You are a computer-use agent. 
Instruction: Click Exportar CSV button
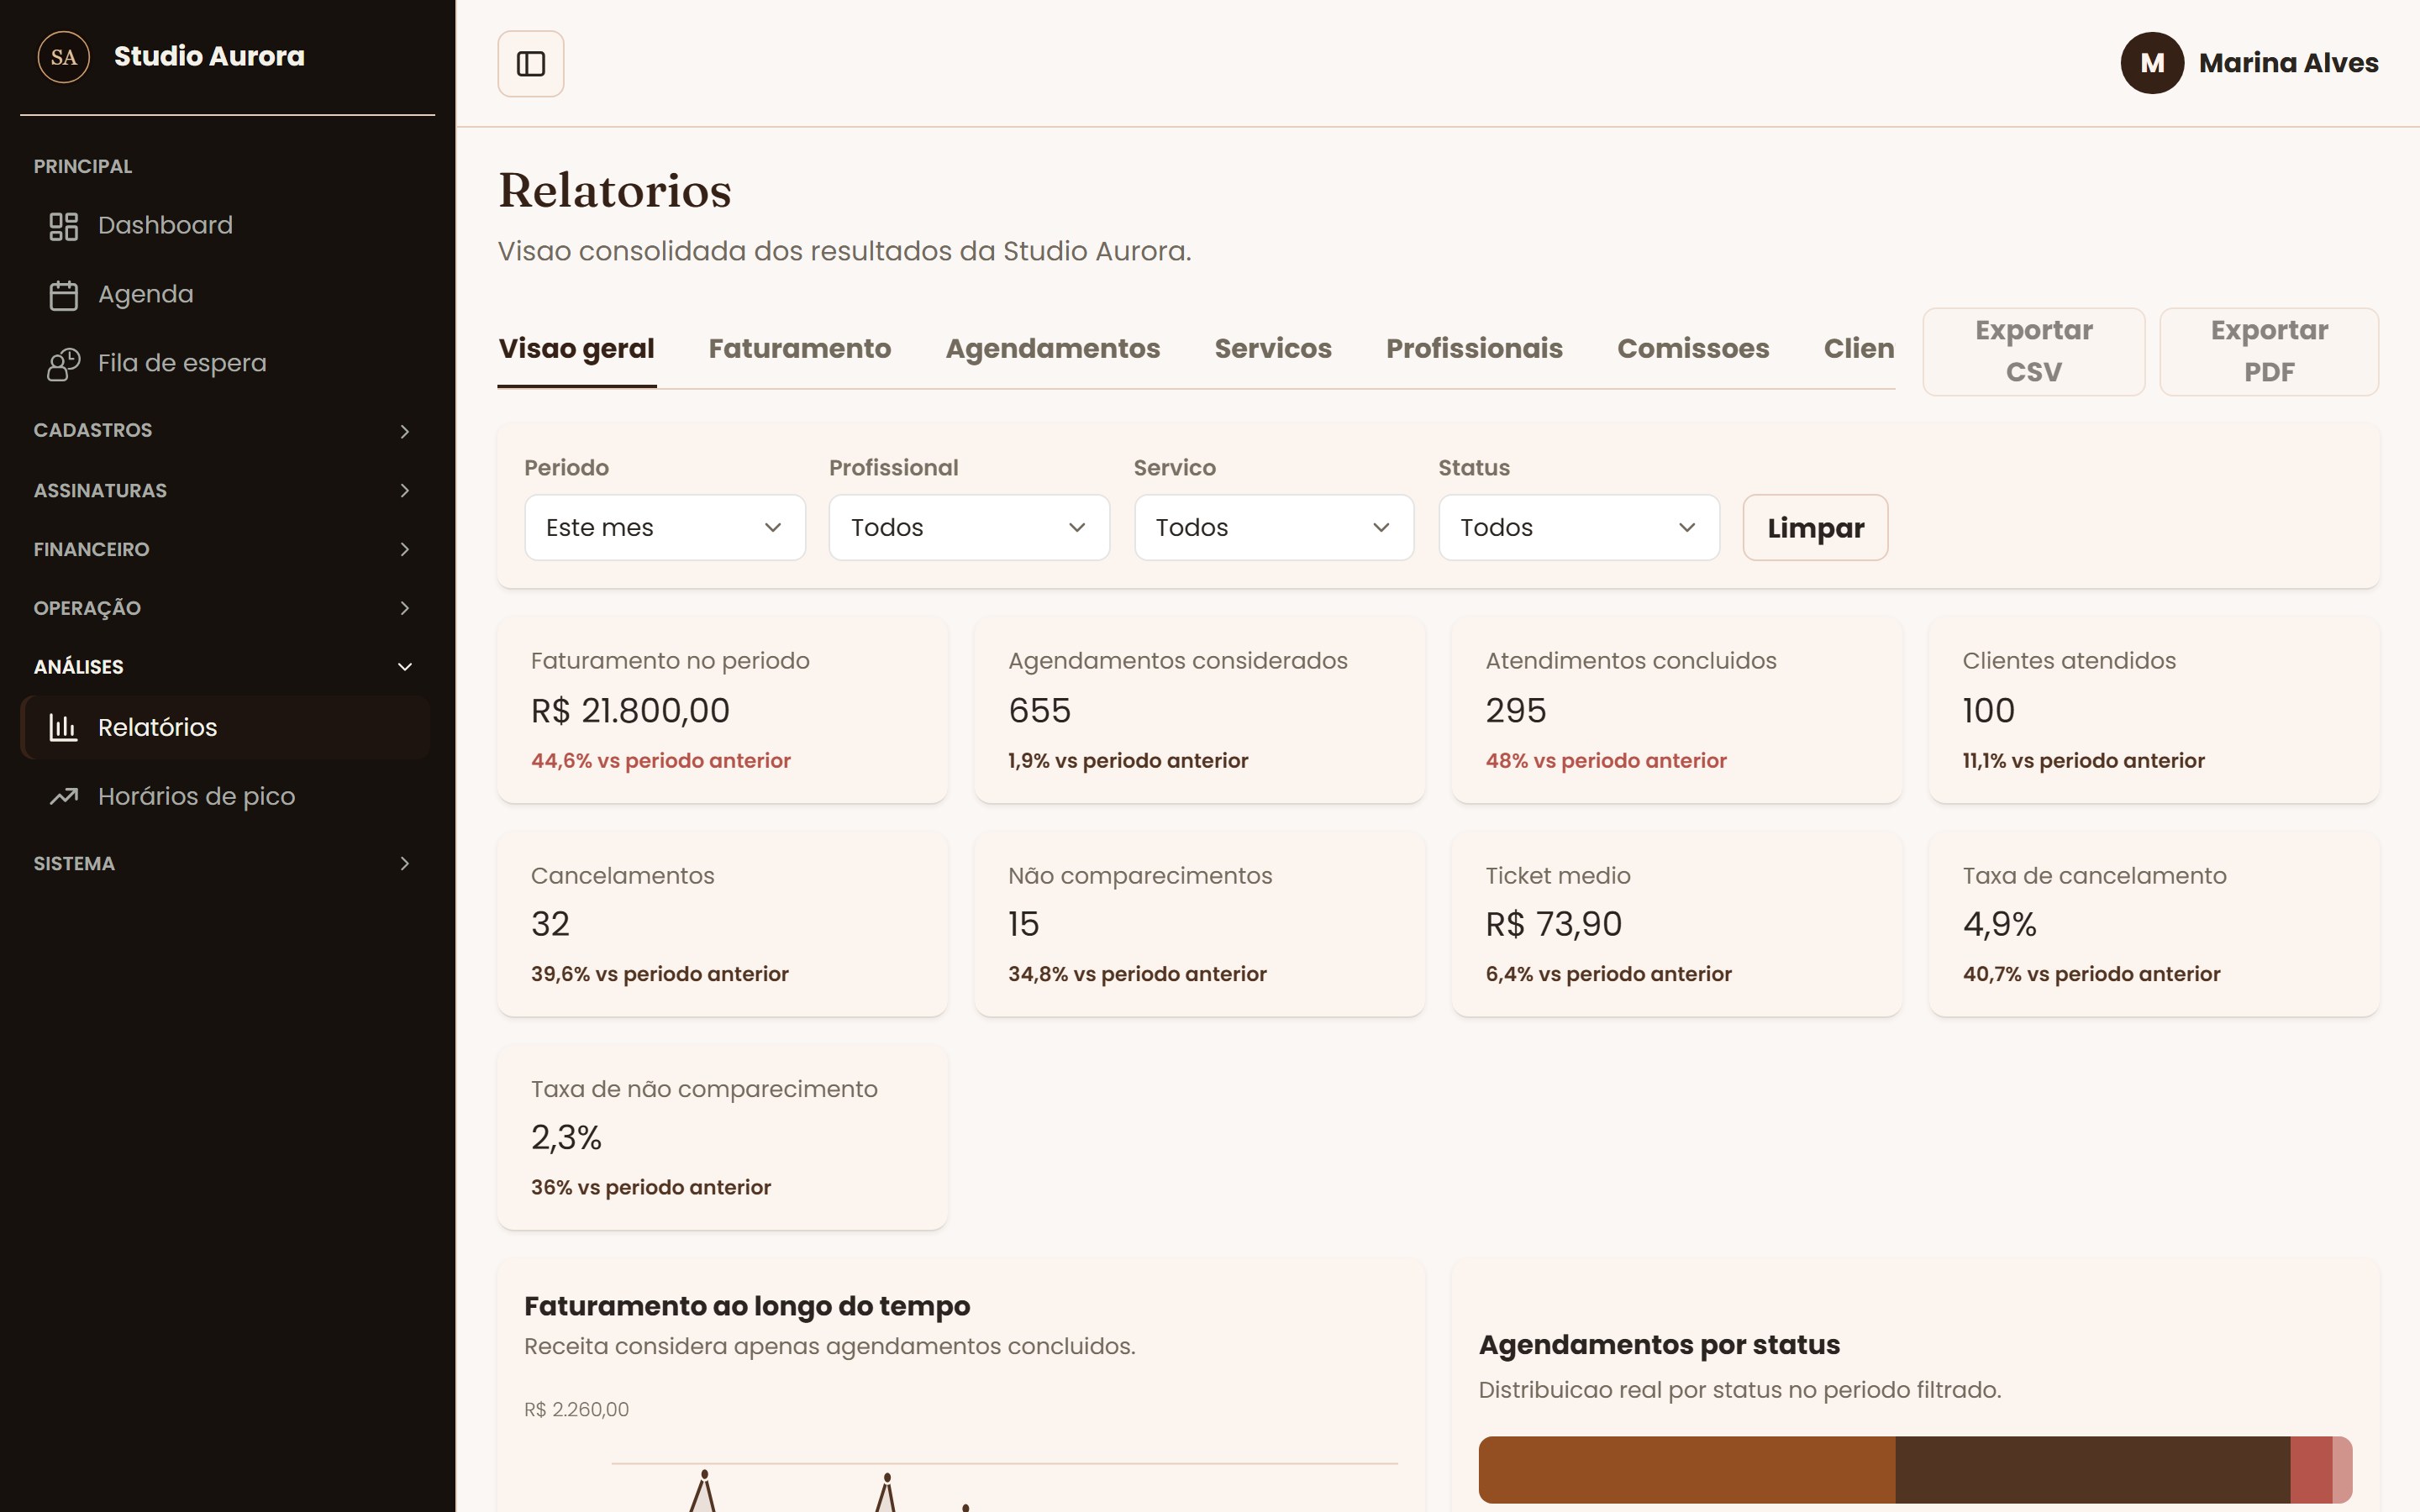[x=2034, y=351]
